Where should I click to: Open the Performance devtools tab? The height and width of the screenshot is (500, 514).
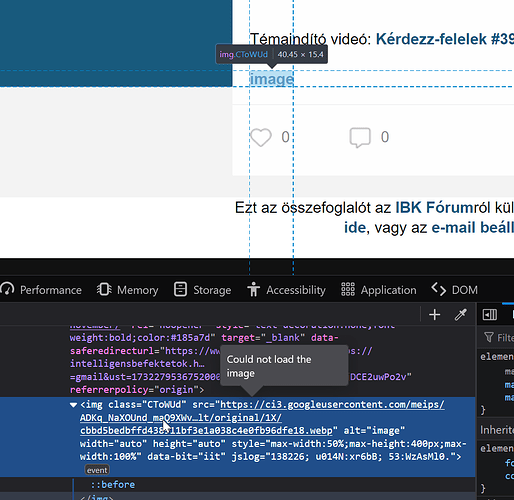[41, 290]
